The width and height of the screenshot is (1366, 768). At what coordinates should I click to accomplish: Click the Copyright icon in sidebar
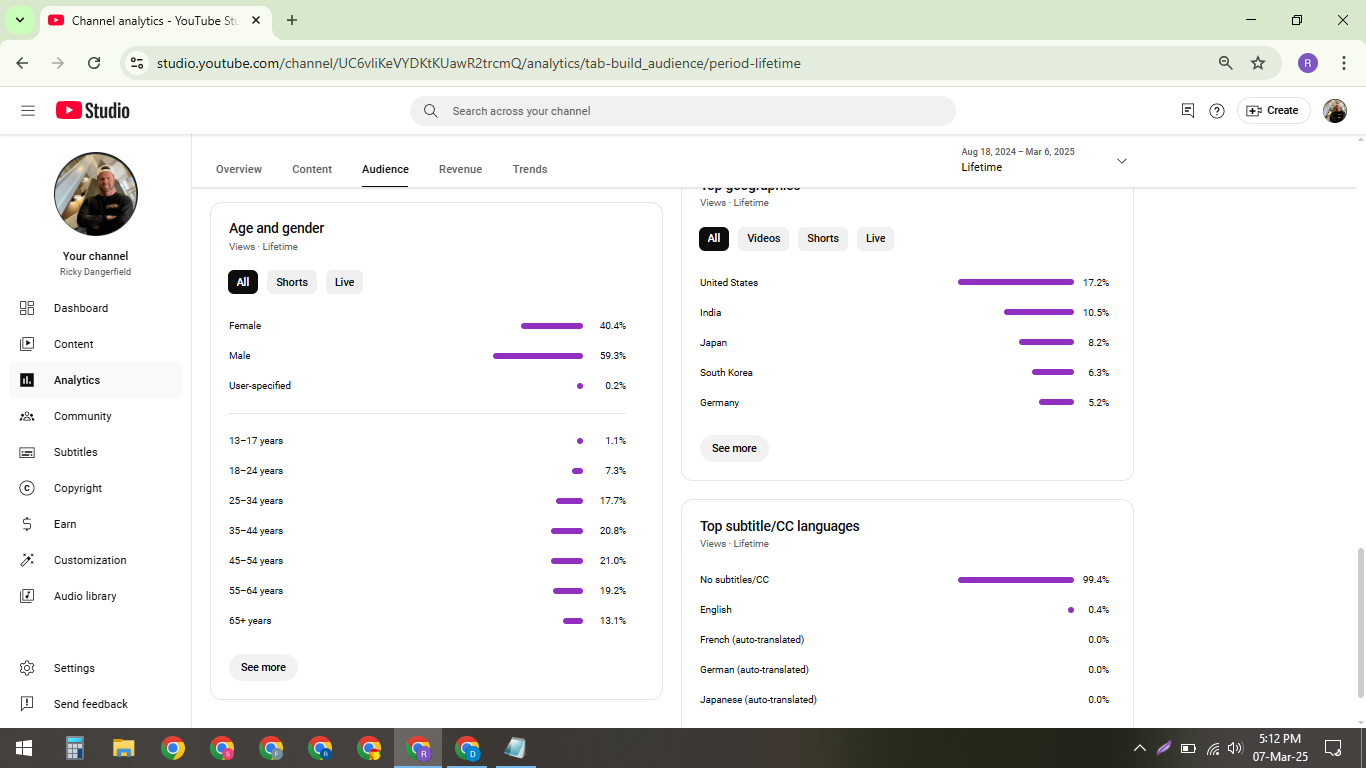27,488
